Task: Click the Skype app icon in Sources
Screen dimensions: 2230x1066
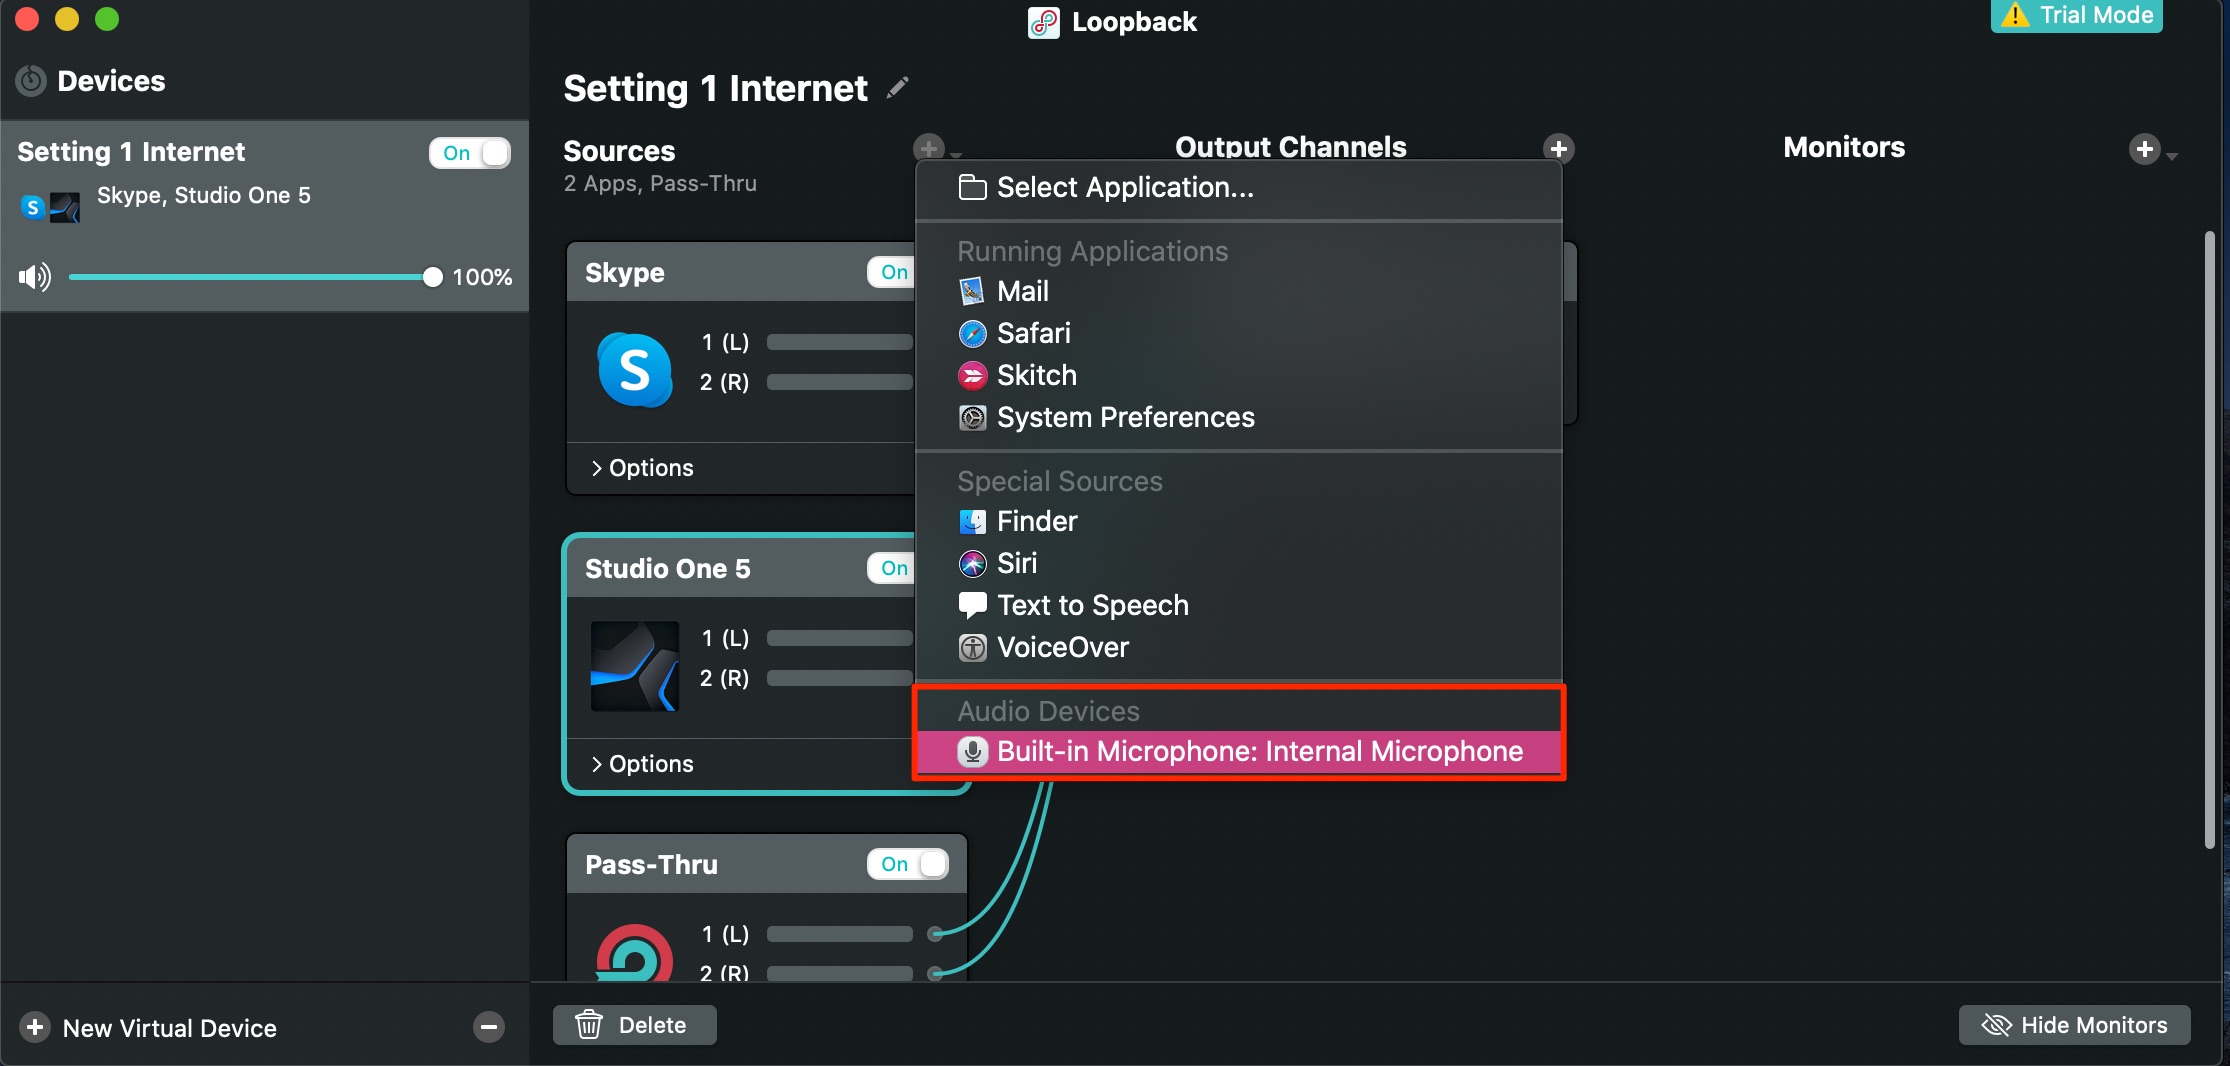Action: 635,369
